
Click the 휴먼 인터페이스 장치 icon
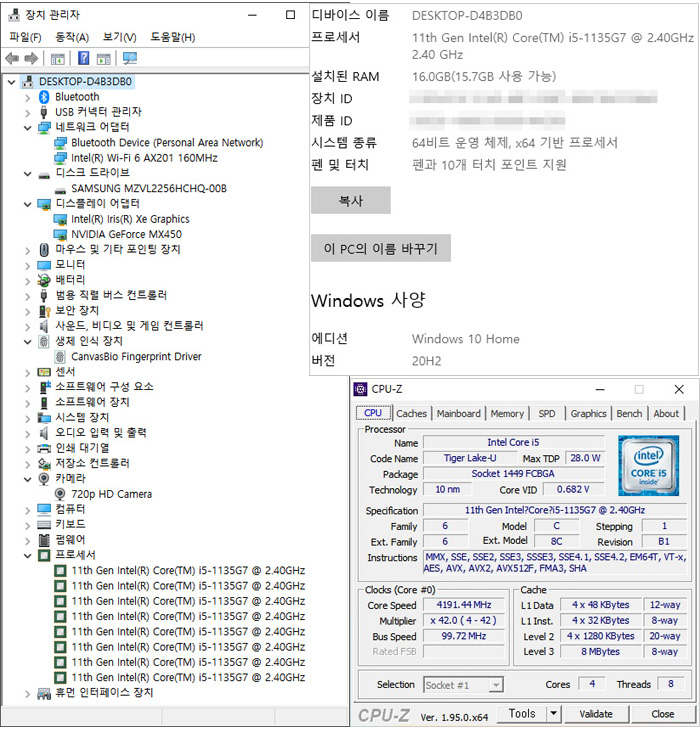pyautogui.click(x=44, y=693)
